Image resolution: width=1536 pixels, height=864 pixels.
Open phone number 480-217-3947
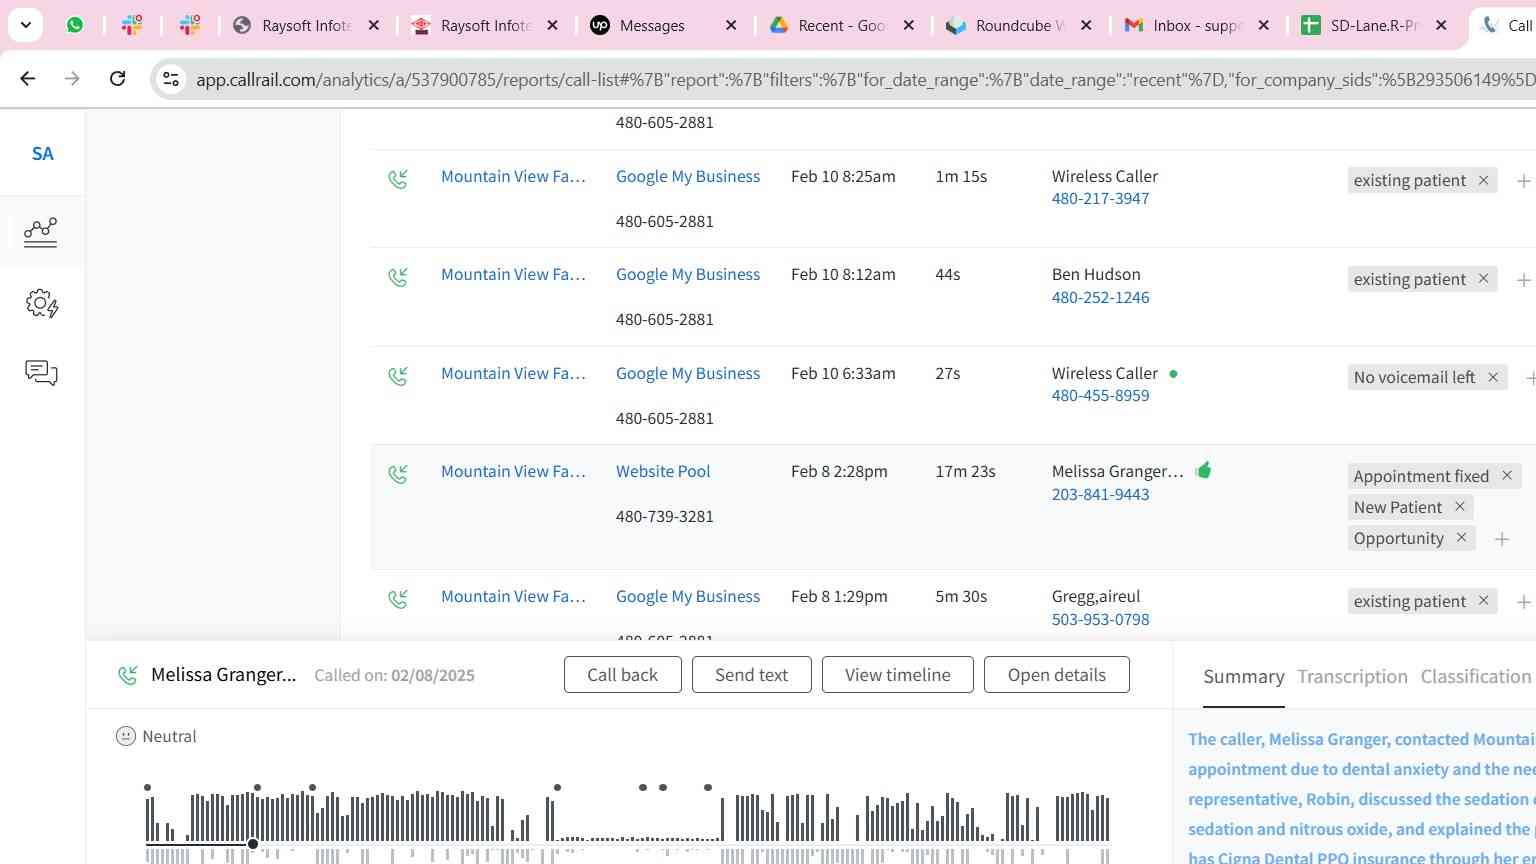[x=1100, y=198]
